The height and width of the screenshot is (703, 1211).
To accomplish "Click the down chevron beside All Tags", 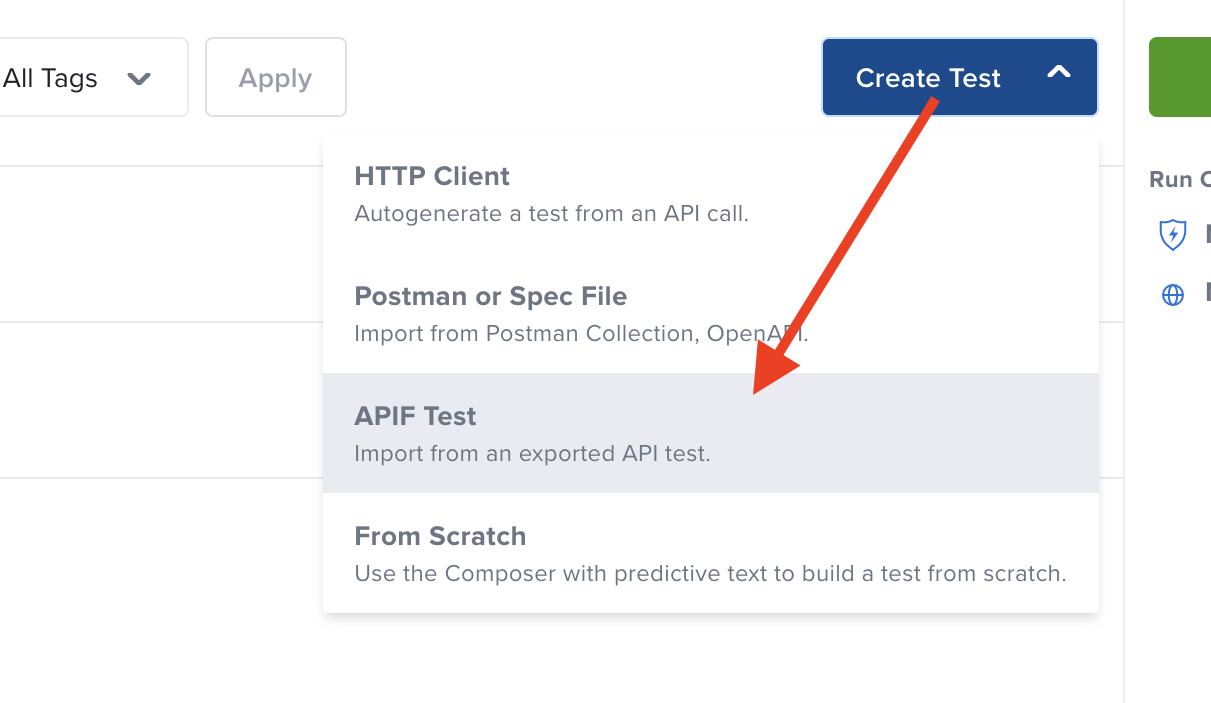I will (139, 78).
